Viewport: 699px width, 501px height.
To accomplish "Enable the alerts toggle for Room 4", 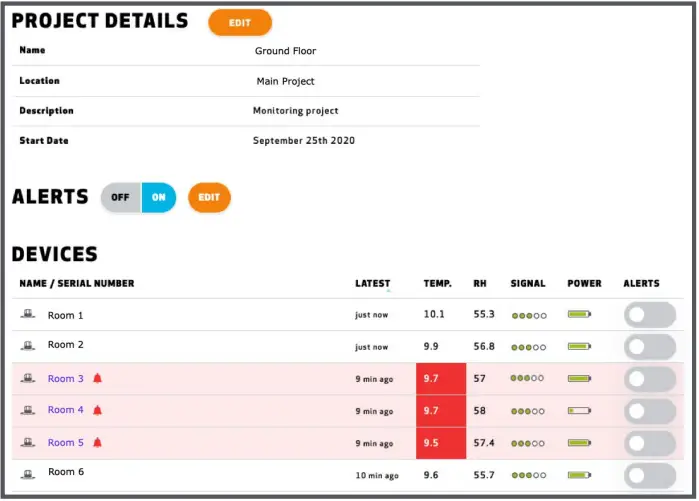I will tap(650, 411).
